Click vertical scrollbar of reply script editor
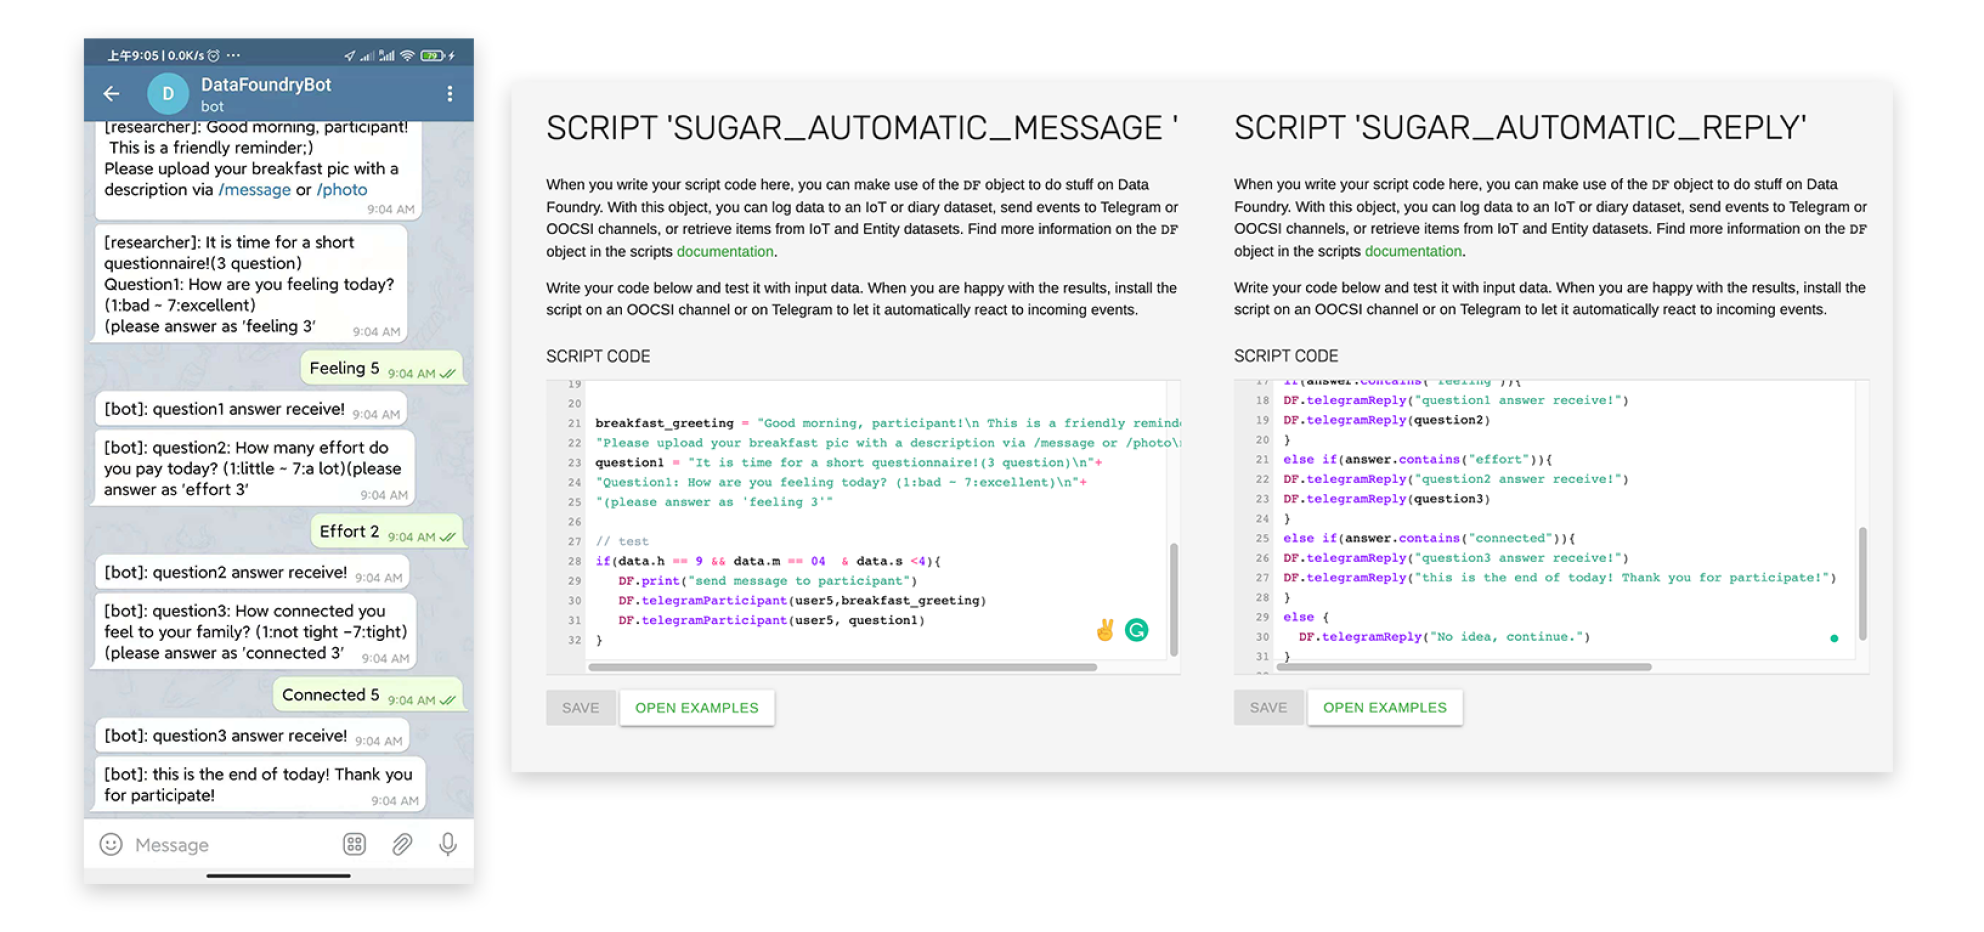 (x=1862, y=583)
